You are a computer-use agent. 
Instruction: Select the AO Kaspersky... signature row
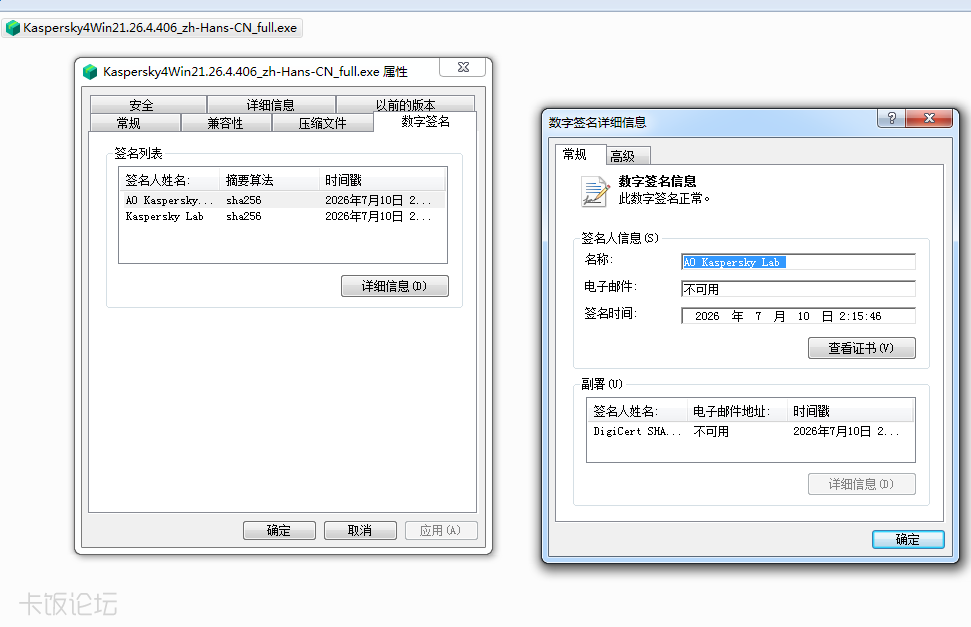283,200
